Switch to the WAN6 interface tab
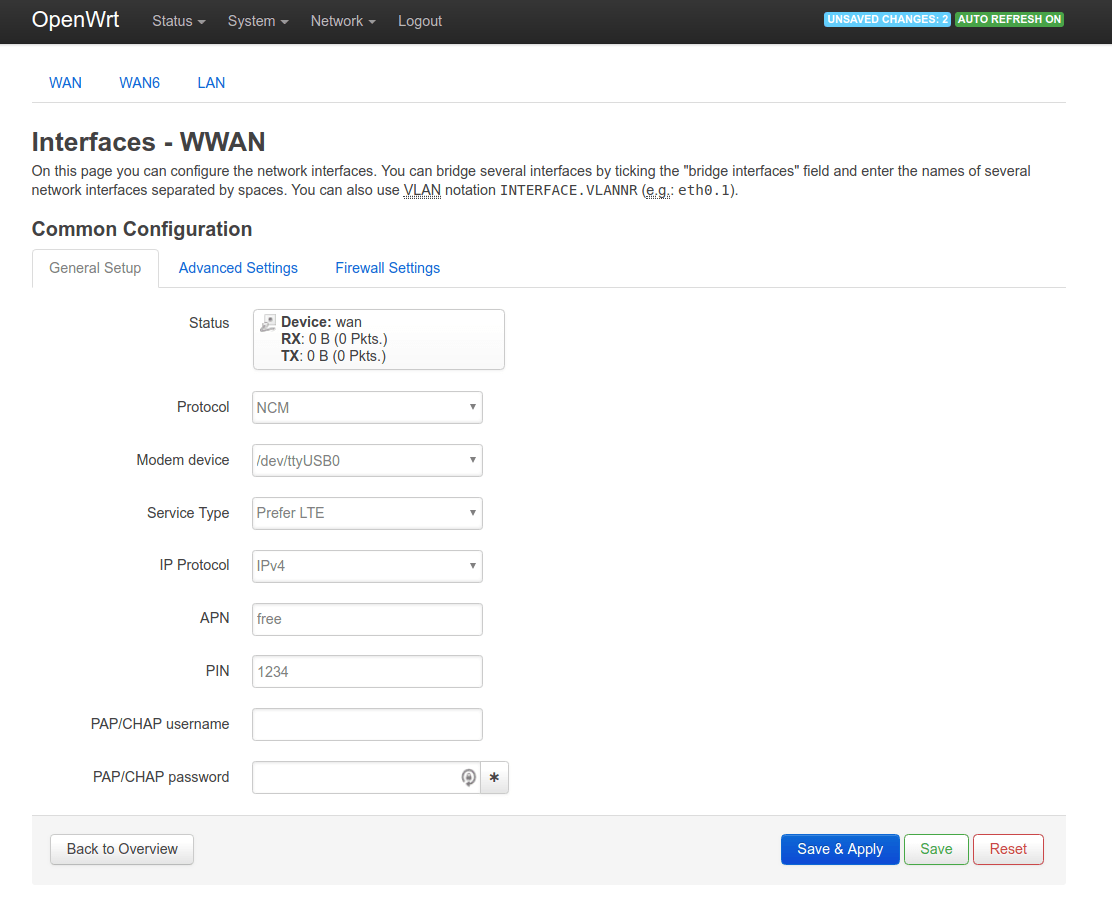 click(140, 83)
